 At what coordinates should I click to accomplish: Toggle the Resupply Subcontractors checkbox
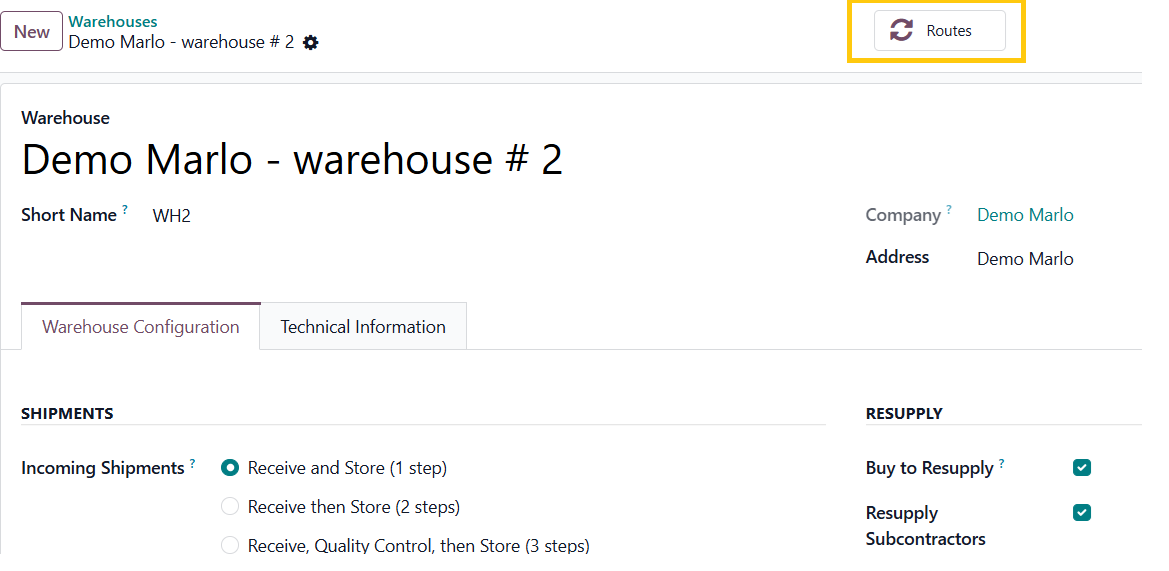(1082, 513)
